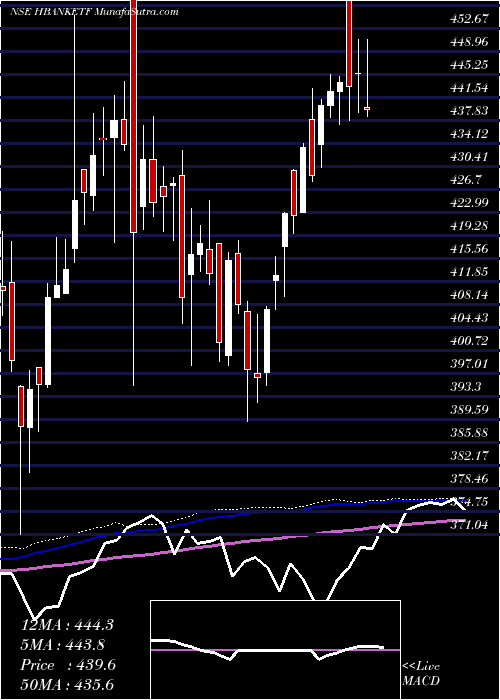Click the 408.14 price axis label
This screenshot has height=700, width=500.
[x=468, y=295]
